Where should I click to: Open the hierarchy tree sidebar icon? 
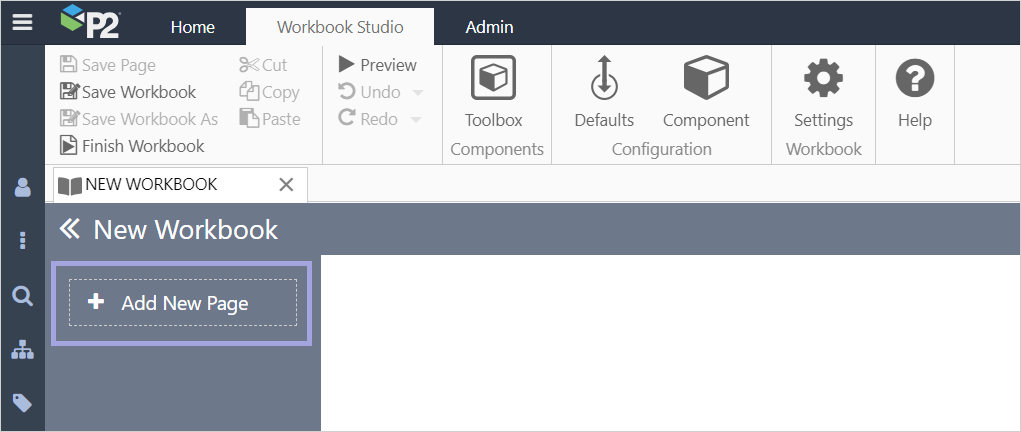click(22, 350)
